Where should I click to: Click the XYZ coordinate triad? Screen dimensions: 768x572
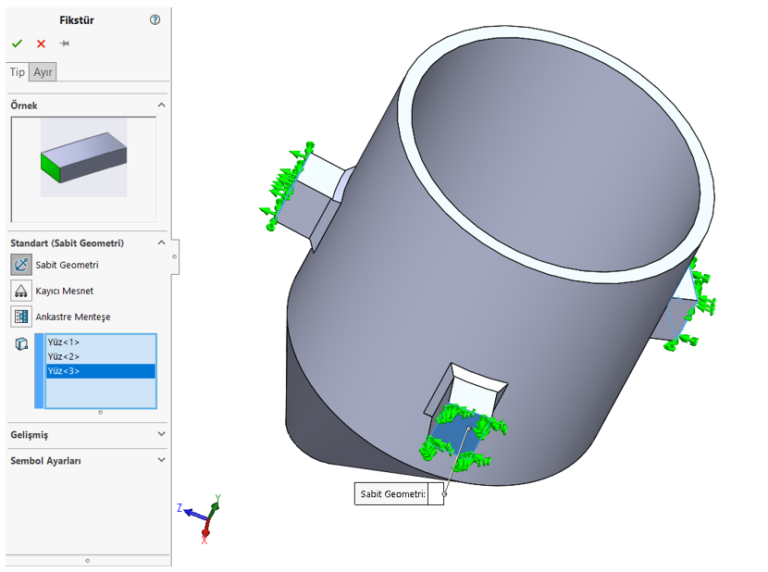click(204, 515)
